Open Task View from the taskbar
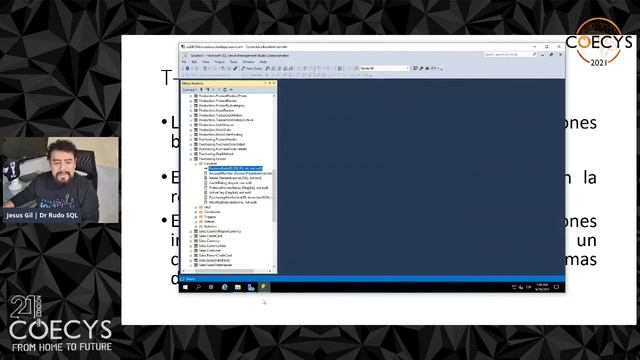640x360 pixels. (211, 287)
